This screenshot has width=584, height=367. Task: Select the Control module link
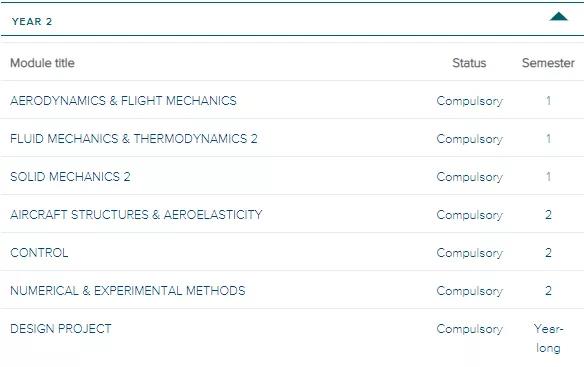click(x=39, y=253)
